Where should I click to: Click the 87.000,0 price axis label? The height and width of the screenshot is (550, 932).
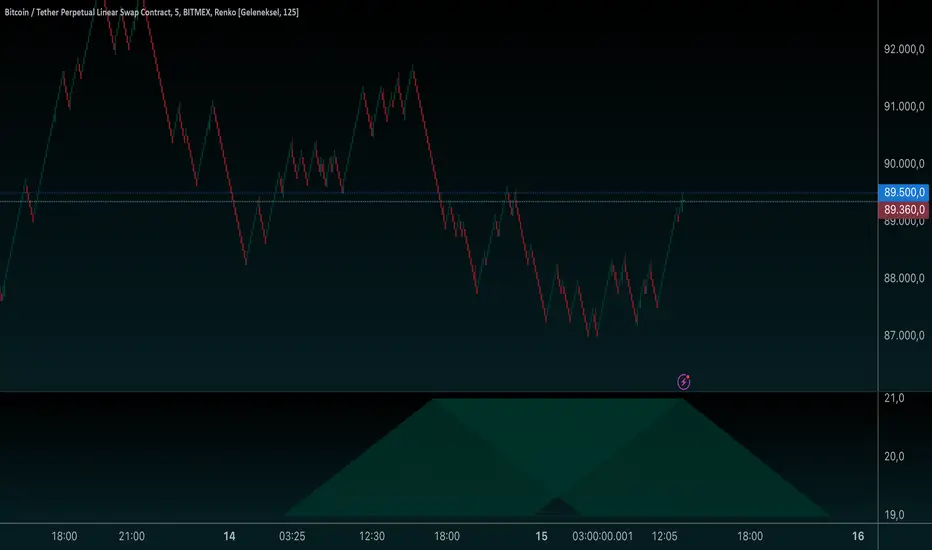(904, 335)
